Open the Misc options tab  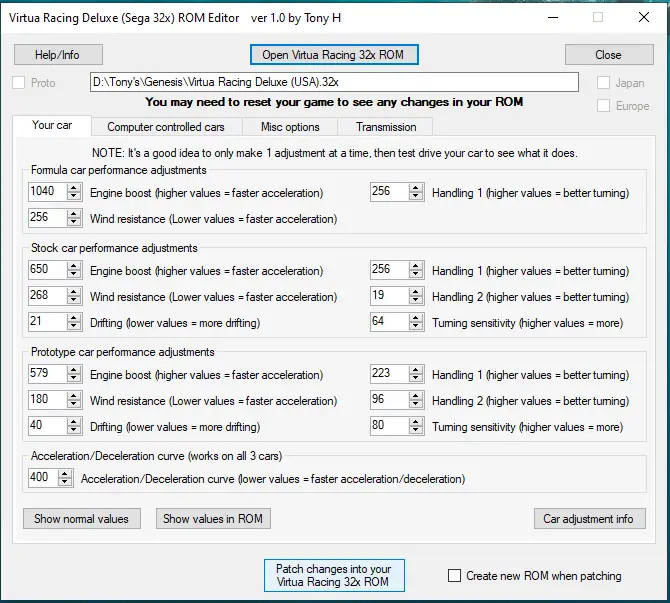290,127
